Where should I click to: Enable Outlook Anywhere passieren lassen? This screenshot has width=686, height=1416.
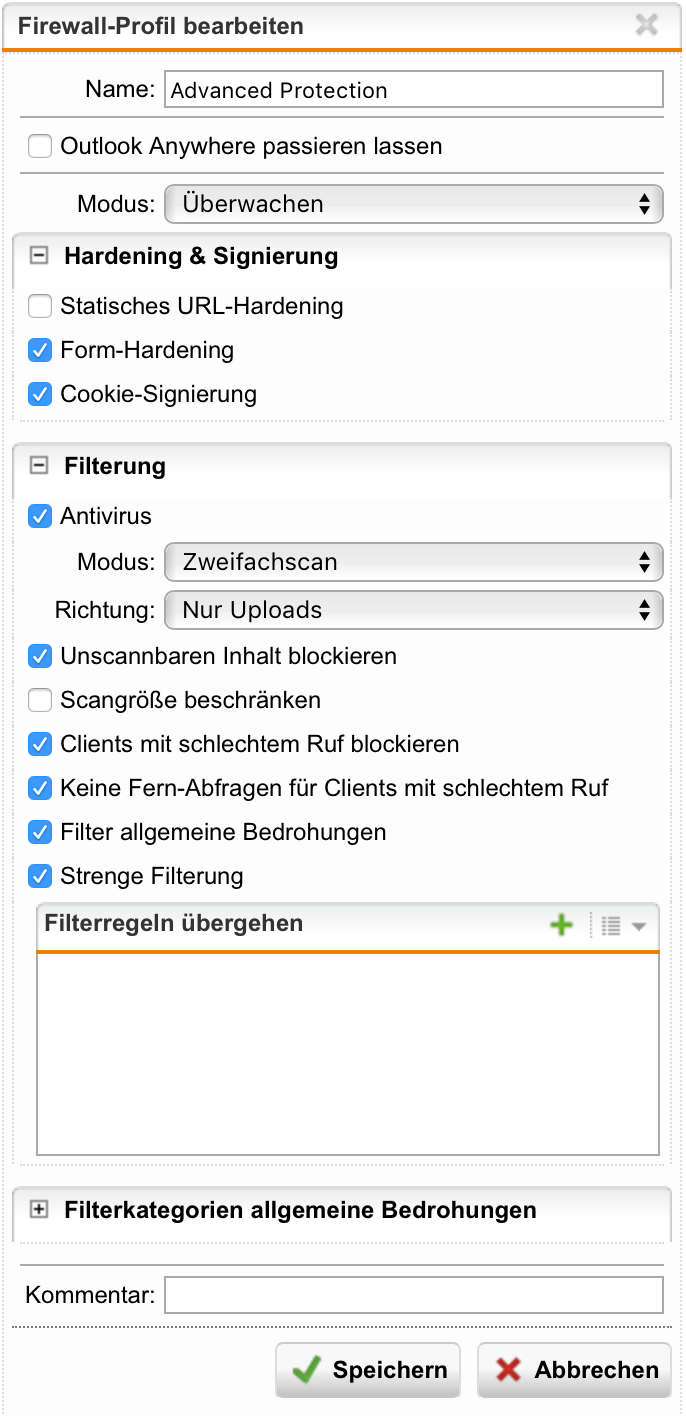[x=40, y=147]
